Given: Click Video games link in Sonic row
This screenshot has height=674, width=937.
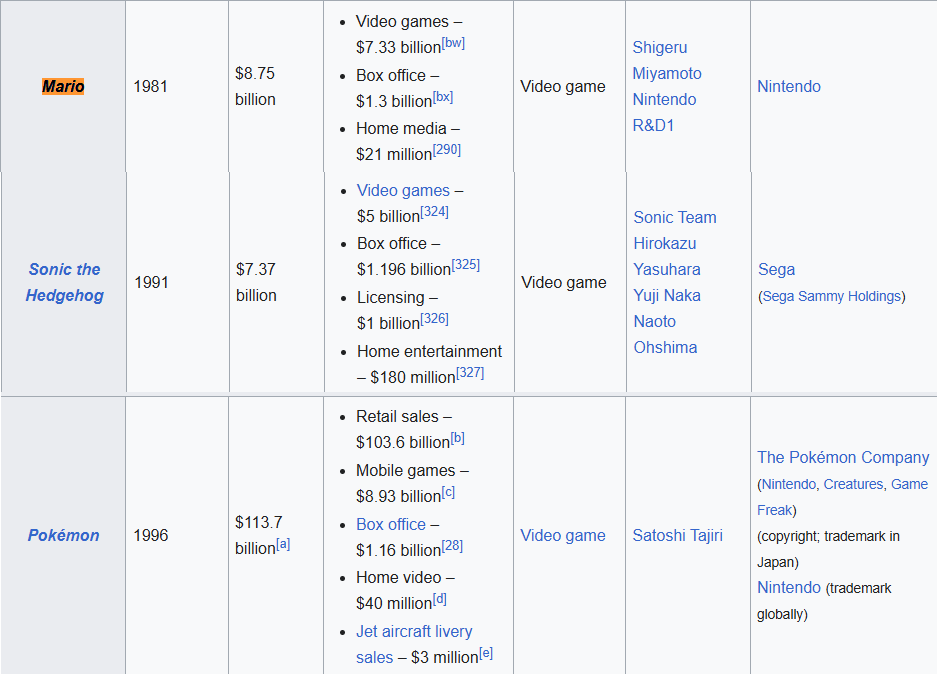Looking at the screenshot, I should click(x=403, y=191).
